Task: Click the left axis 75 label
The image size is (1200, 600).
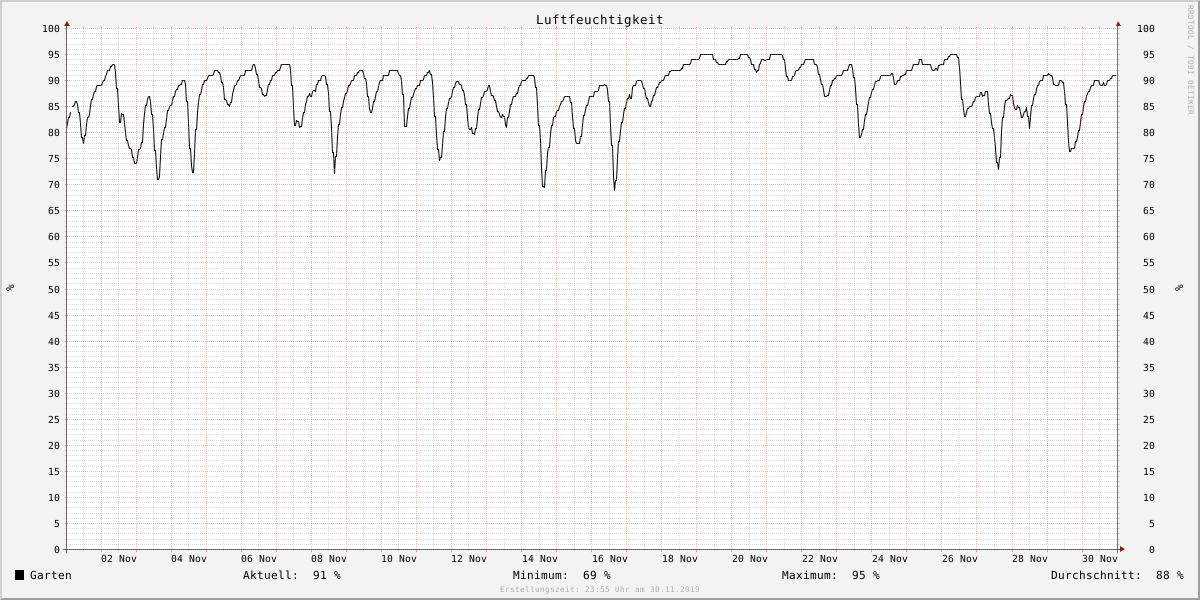Action: pos(54,158)
